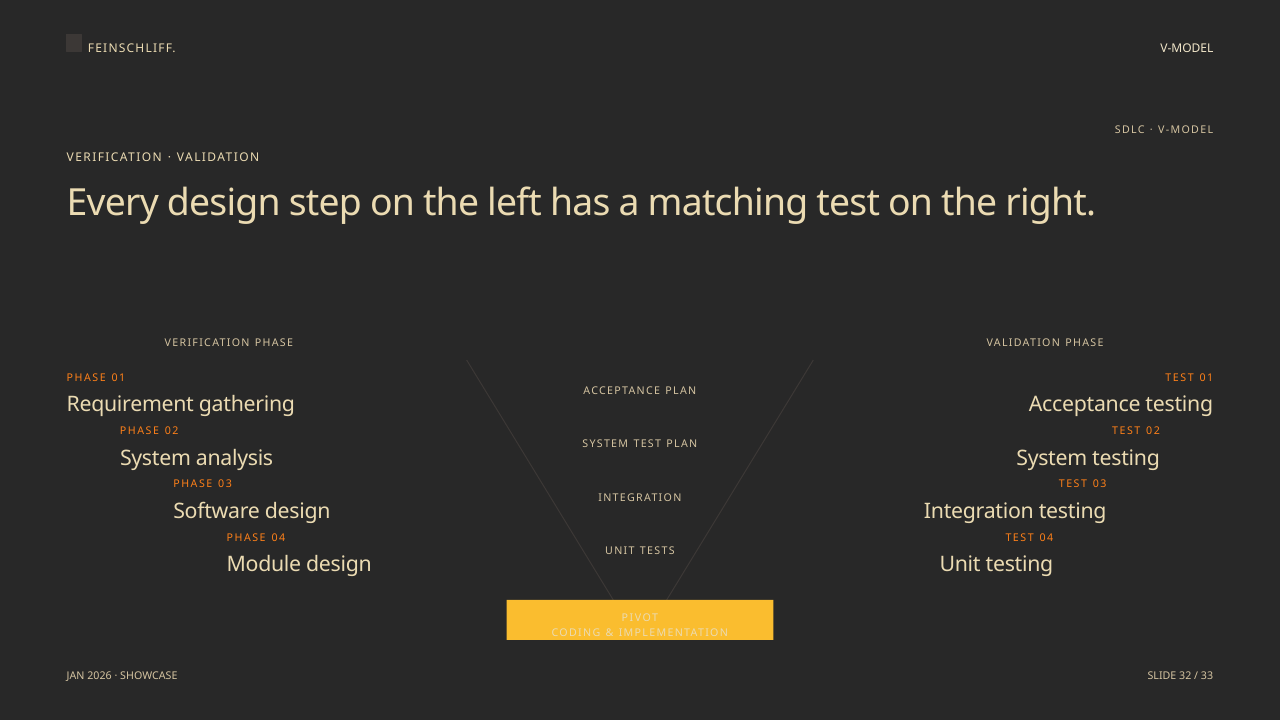Select the V-MODEL header text
The image size is (1281, 720).
pos(1186,48)
